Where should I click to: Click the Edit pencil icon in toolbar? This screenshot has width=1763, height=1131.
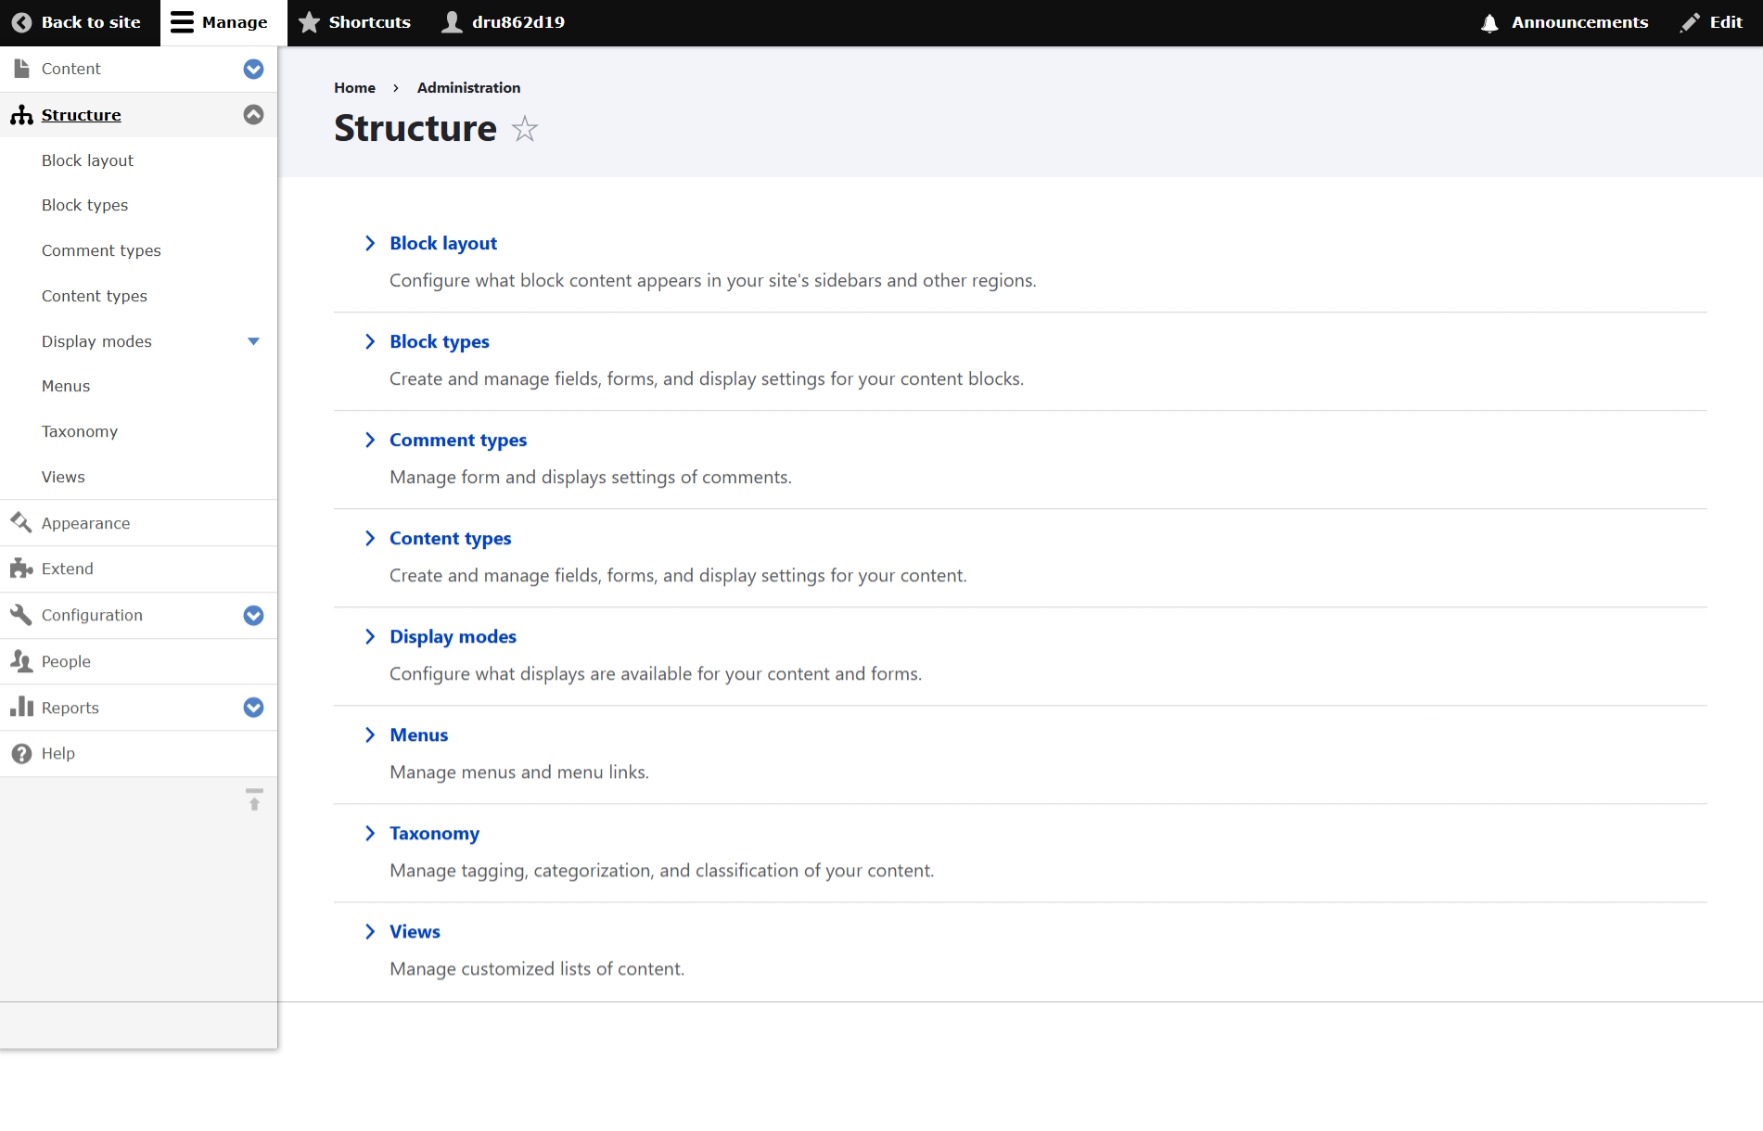pos(1689,23)
